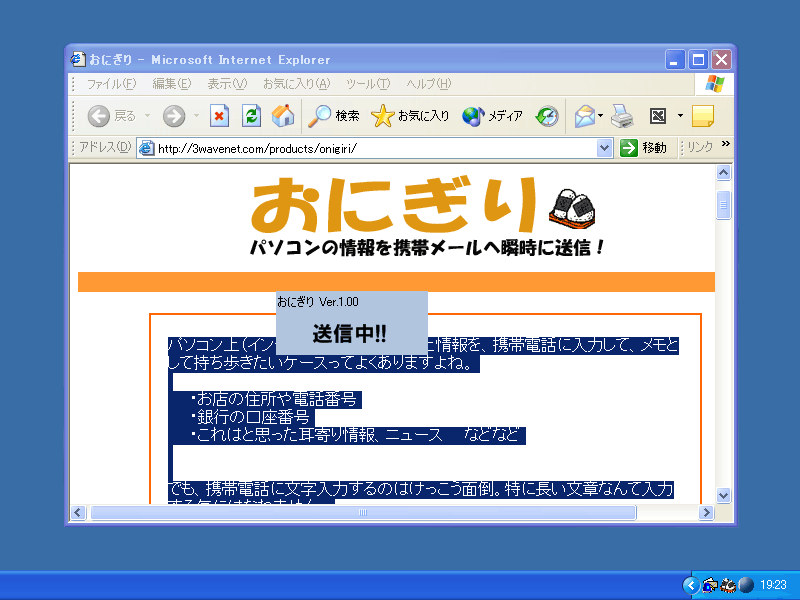The height and width of the screenshot is (600, 800).
Task: Click the 移動 (Go) button
Action: (644, 148)
